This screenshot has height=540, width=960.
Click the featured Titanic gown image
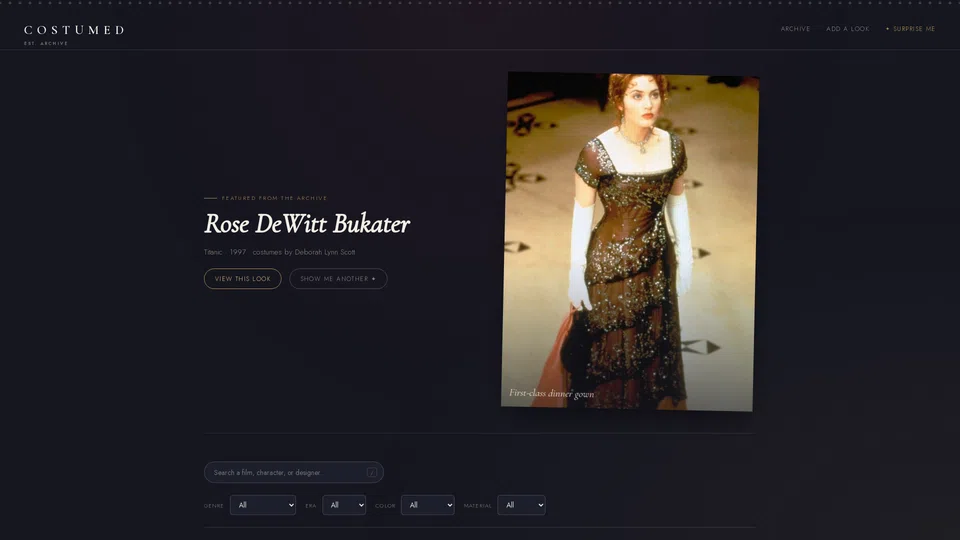pyautogui.click(x=629, y=241)
